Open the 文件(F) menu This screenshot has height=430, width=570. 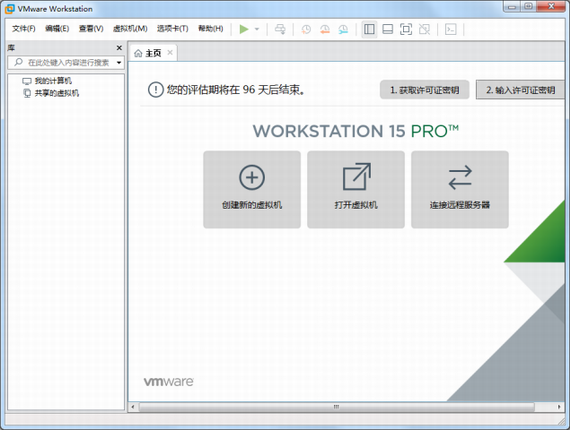(x=24, y=29)
